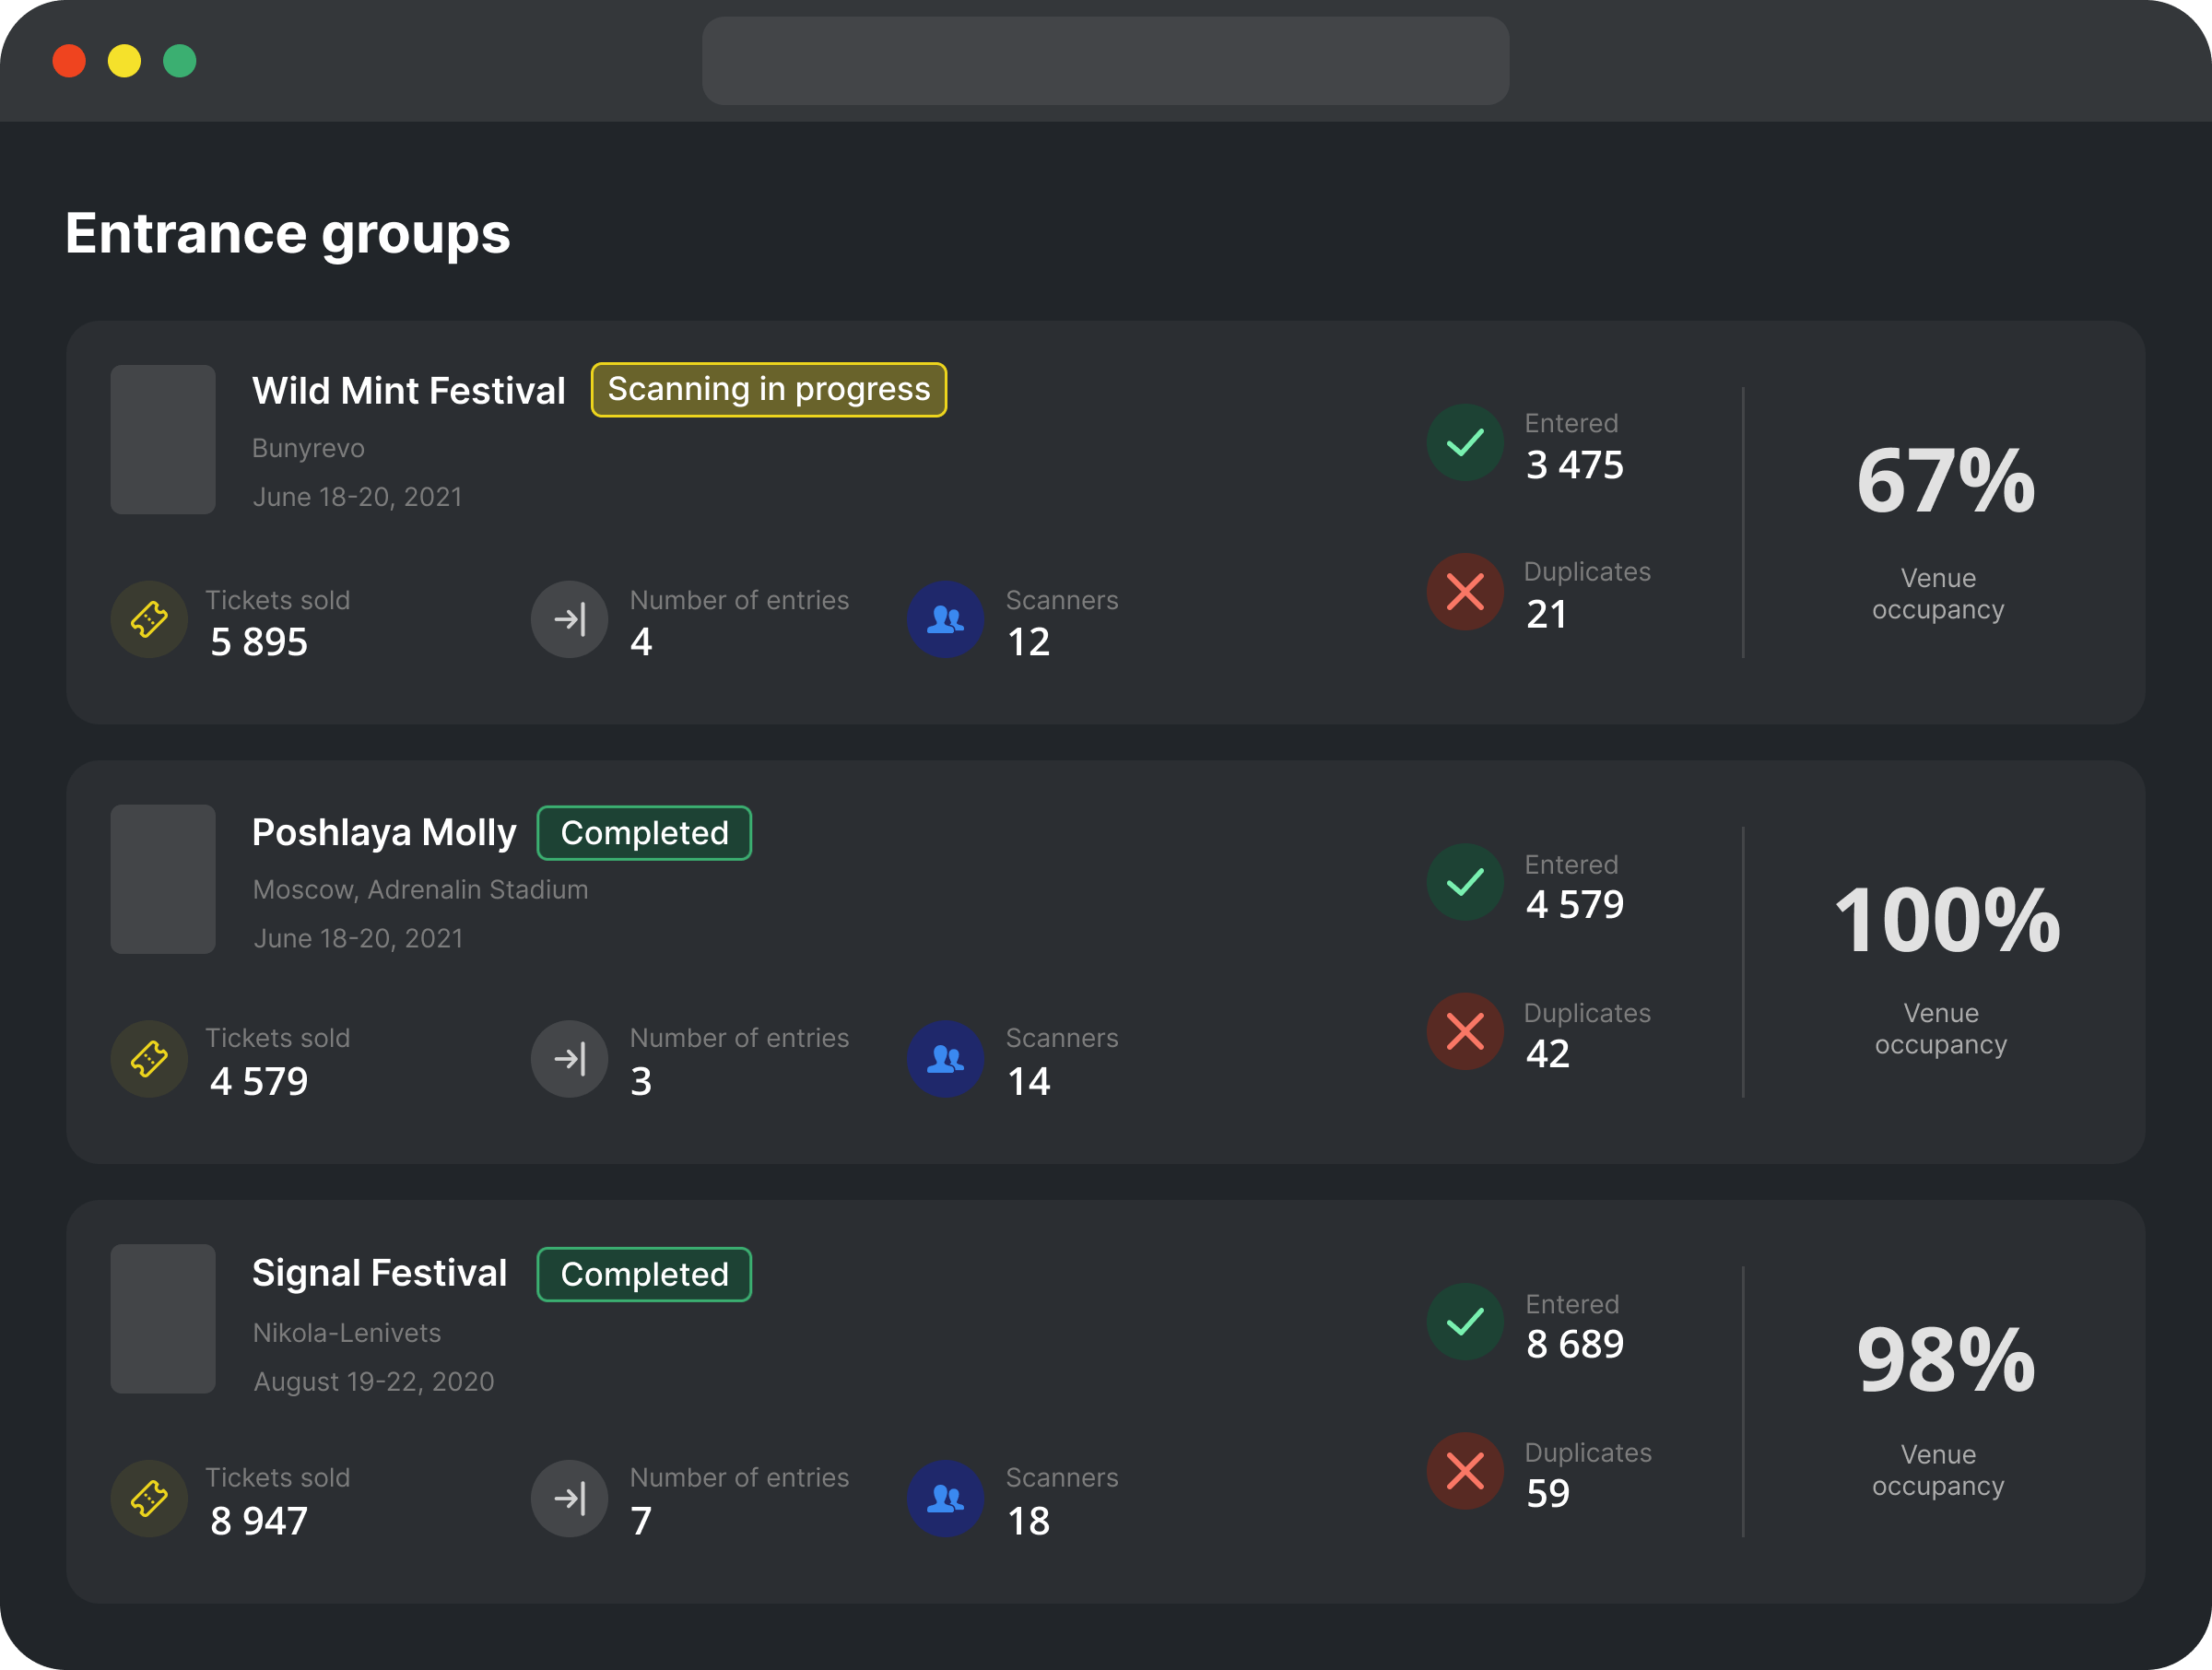Open the Signal Festival event title
Viewport: 2212px width, 1670px height.
(x=379, y=1273)
